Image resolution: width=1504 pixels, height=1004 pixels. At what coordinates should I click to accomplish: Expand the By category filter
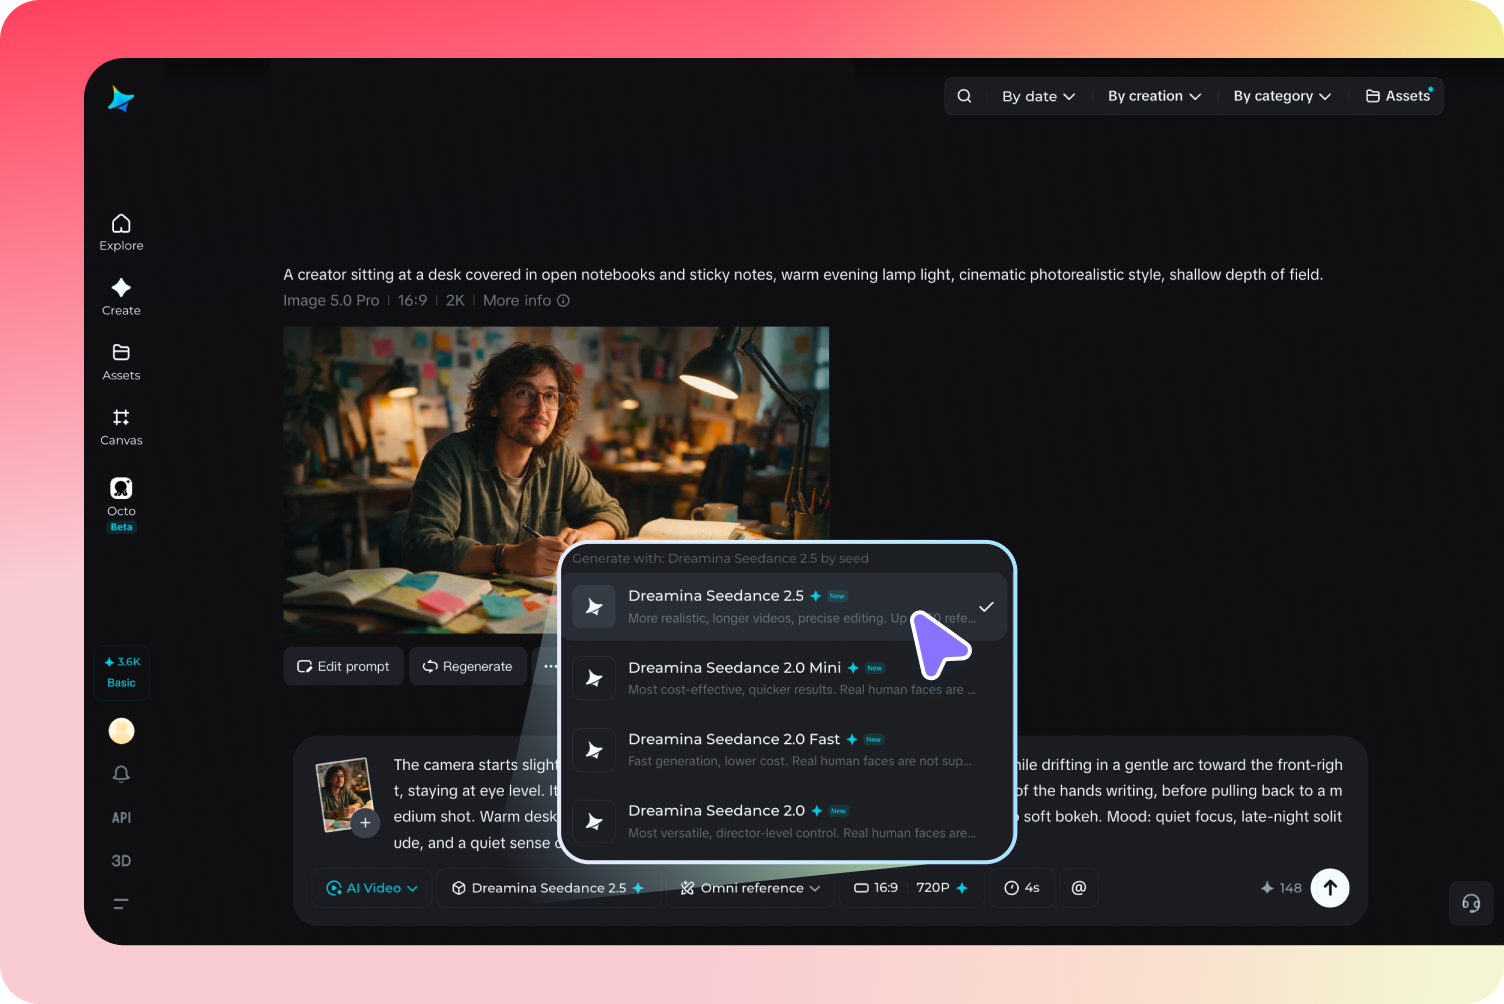tap(1282, 96)
